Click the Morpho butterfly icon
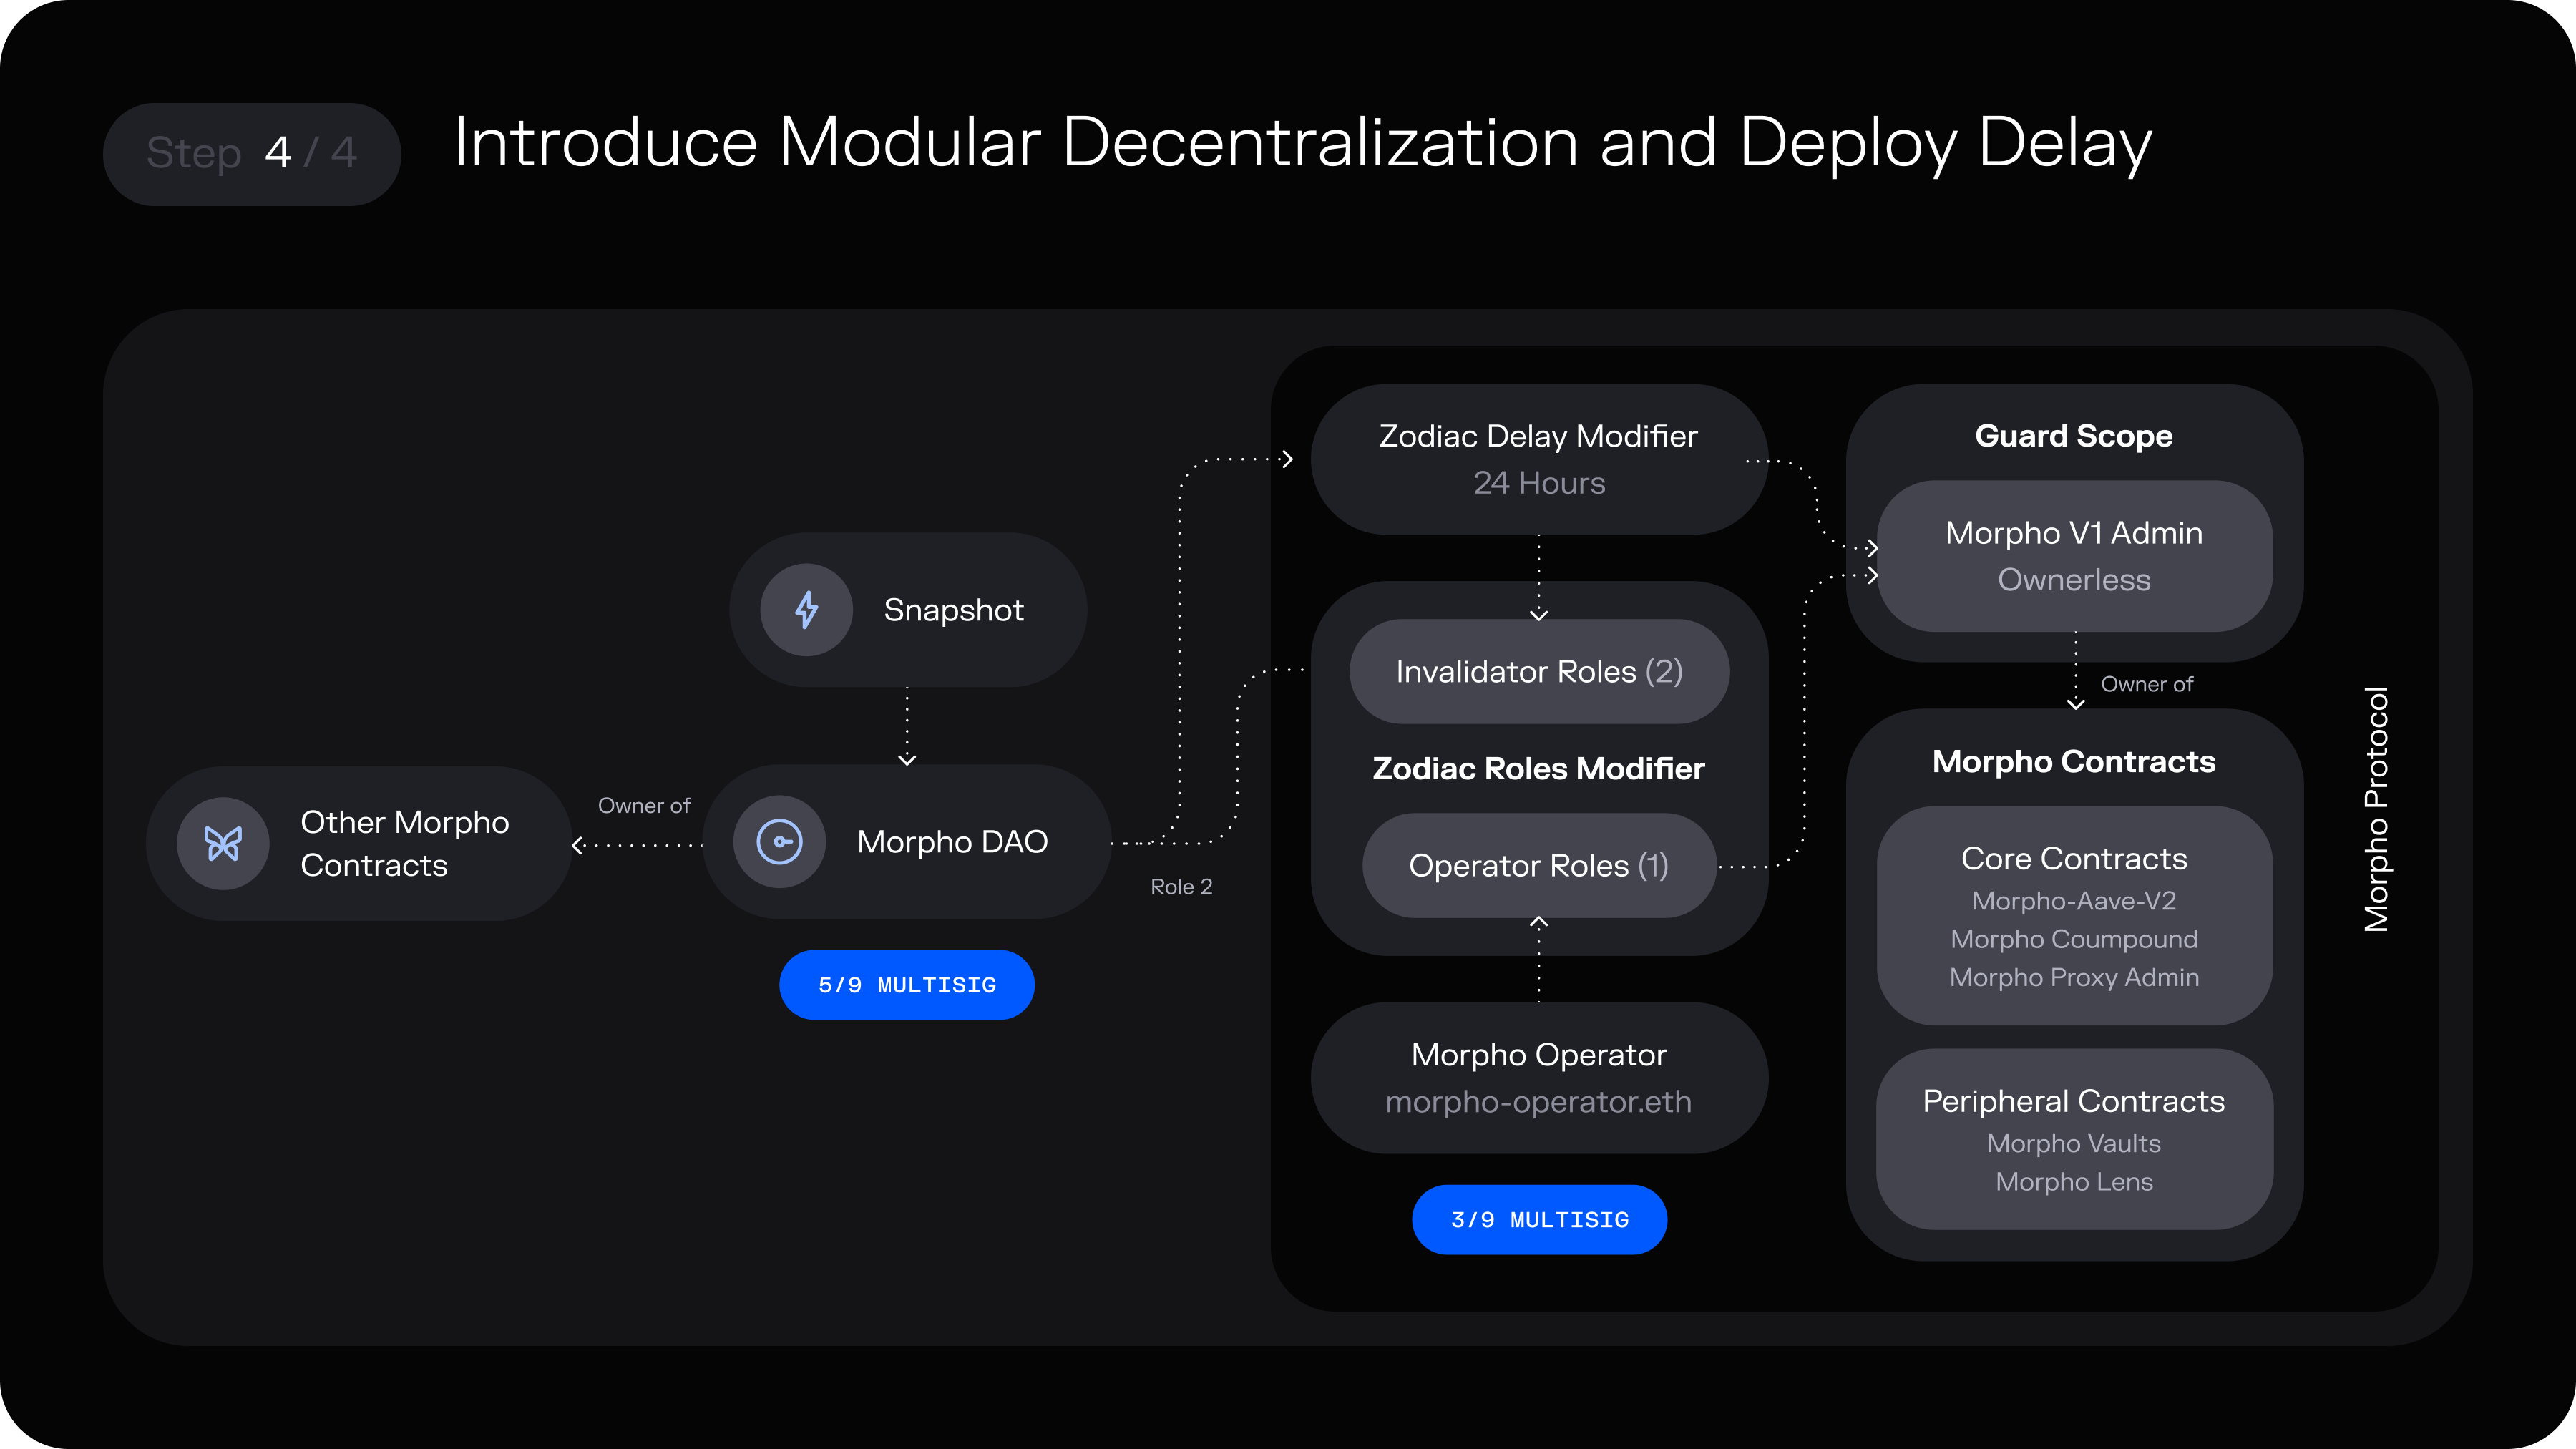This screenshot has width=2576, height=1449. coord(223,843)
